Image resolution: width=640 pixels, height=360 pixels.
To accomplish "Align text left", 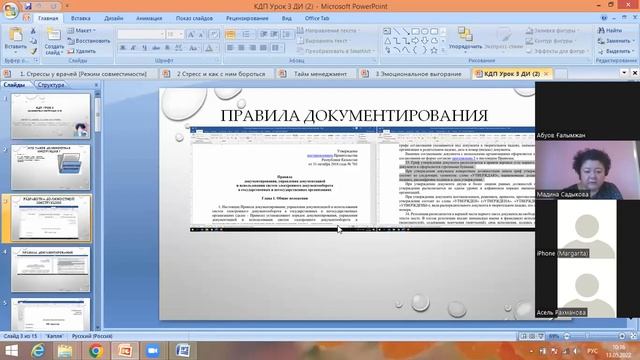I will pyautogui.click(x=230, y=48).
